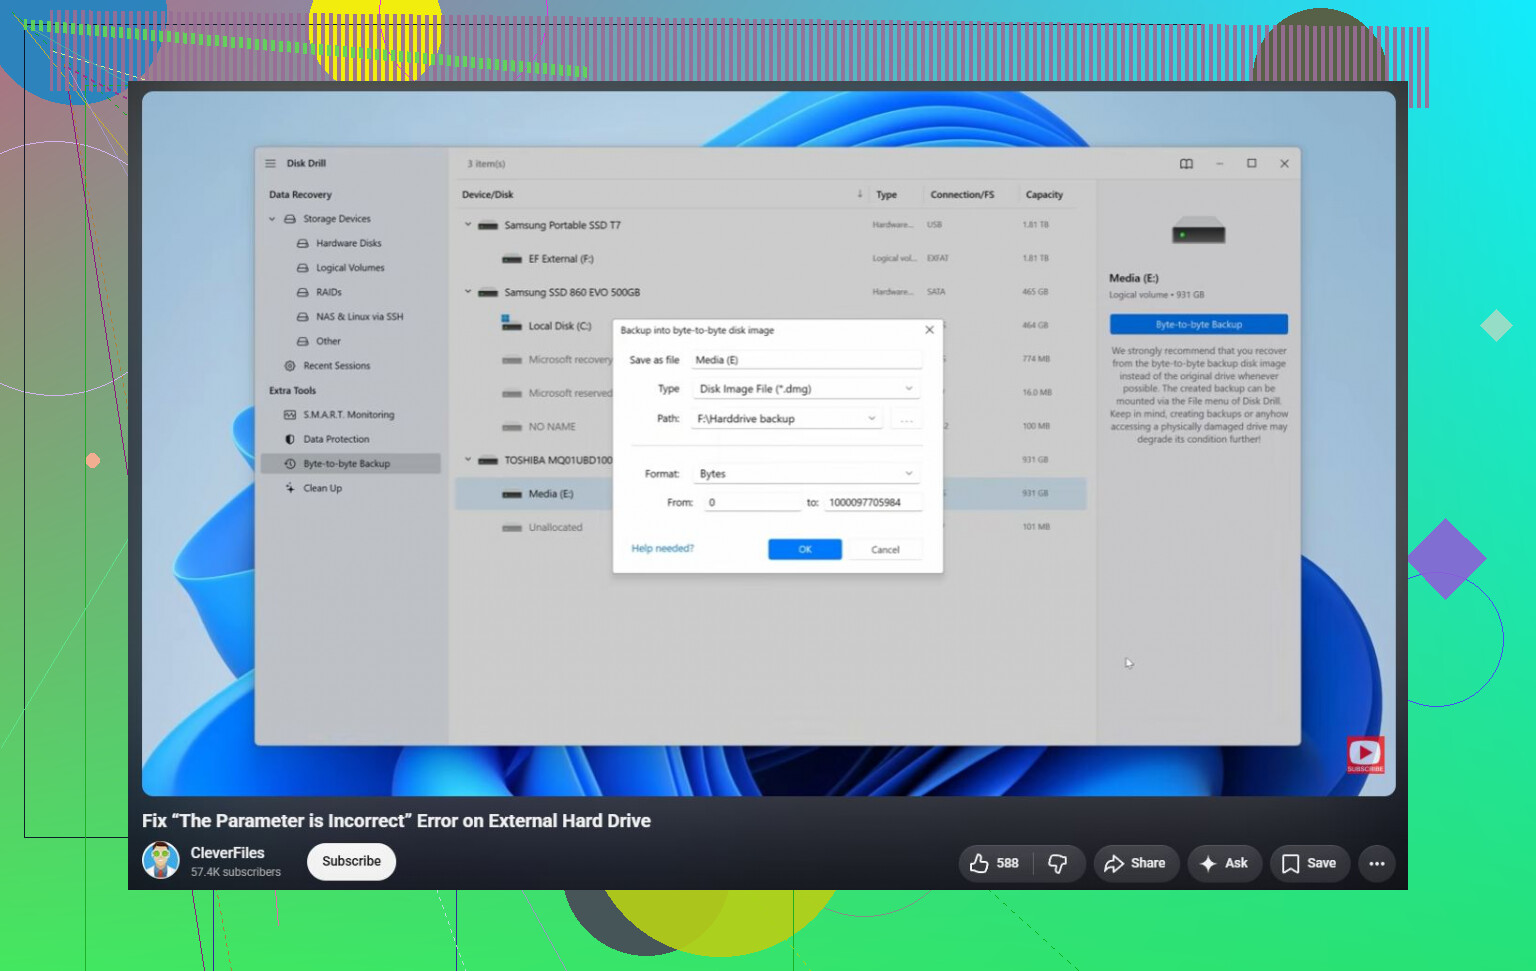Sort by Connection/FS column header
The image size is (1536, 971).
(x=962, y=195)
